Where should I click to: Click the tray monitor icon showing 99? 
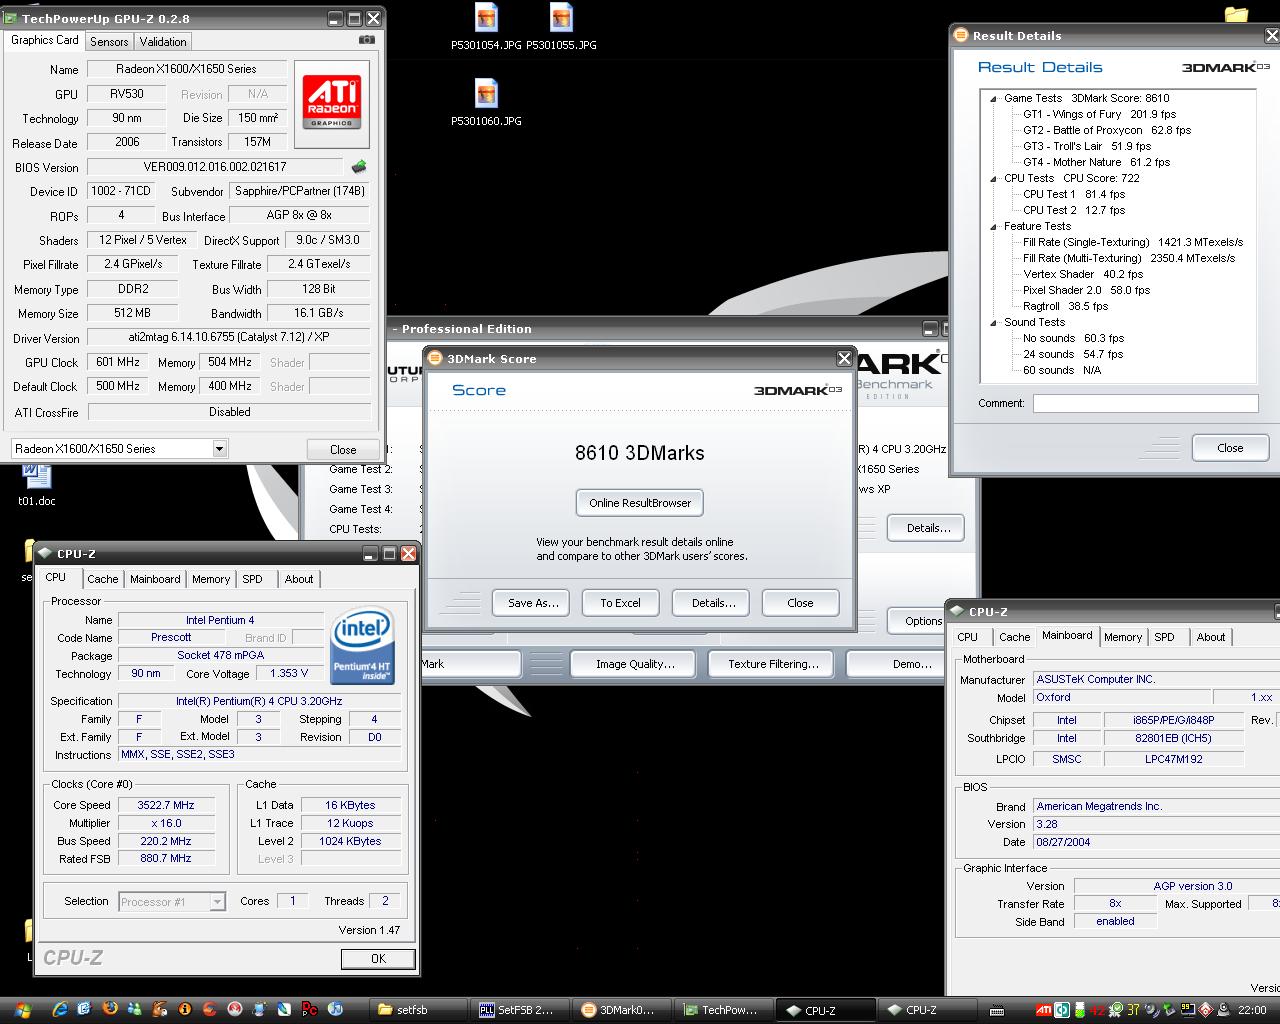coord(1187,1010)
